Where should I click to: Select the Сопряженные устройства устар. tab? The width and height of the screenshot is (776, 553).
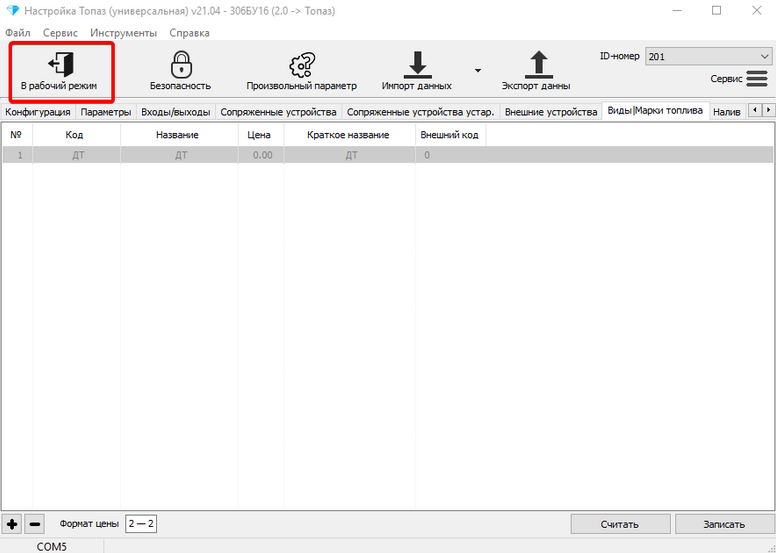coord(420,112)
